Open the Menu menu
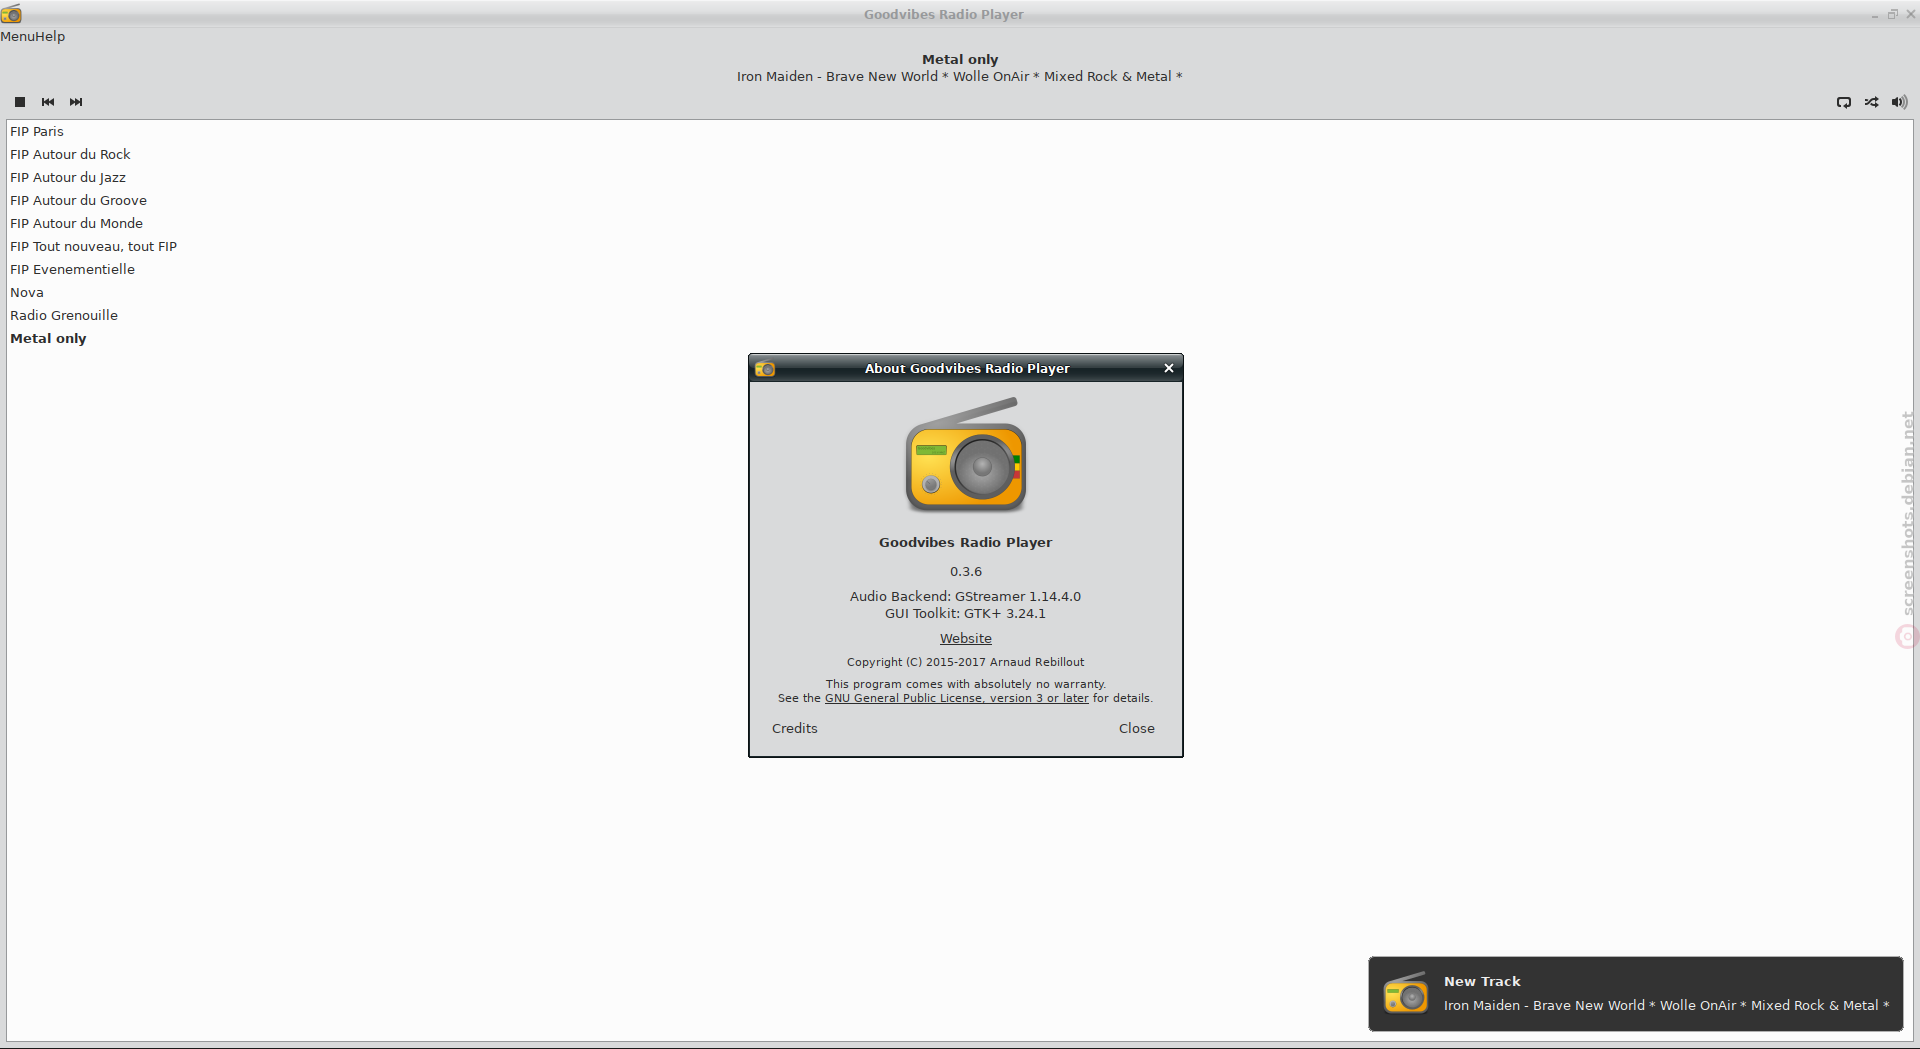The height and width of the screenshot is (1049, 1920). [17, 36]
